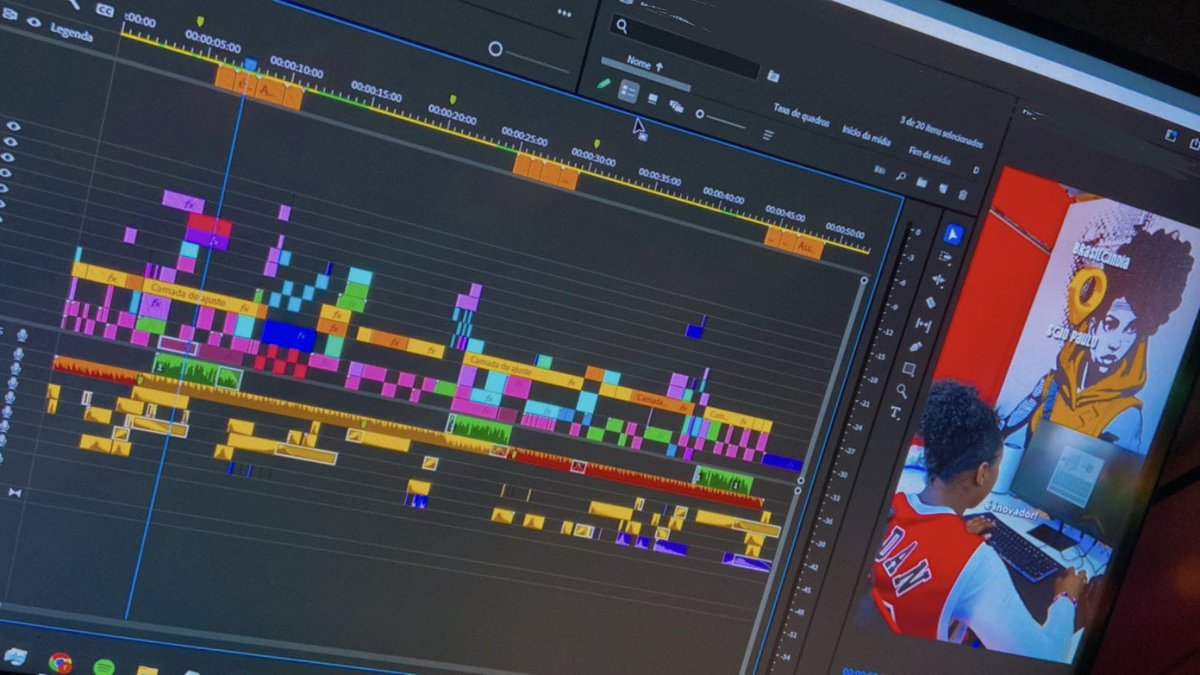Open Google Chrome from the taskbar
This screenshot has height=675, width=1200.
(x=60, y=662)
